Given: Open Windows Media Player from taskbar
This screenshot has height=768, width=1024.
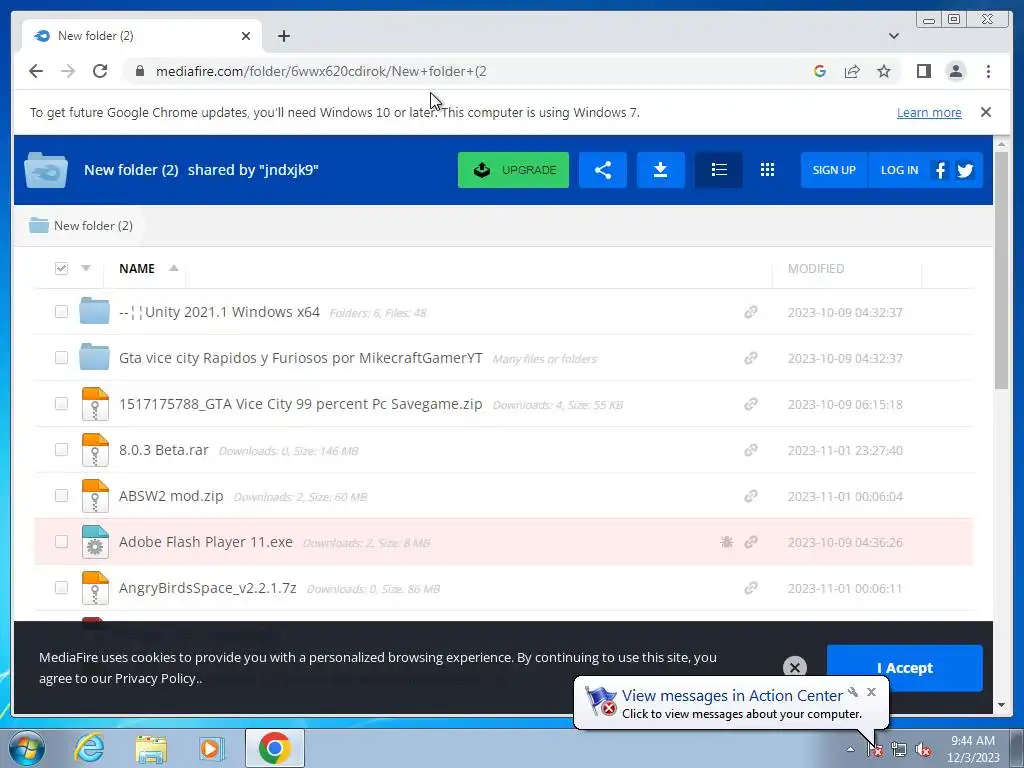Looking at the screenshot, I should (x=211, y=748).
